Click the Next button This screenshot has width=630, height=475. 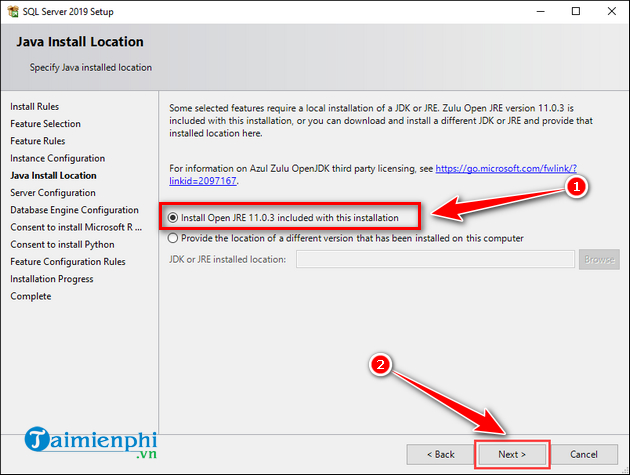tap(512, 455)
